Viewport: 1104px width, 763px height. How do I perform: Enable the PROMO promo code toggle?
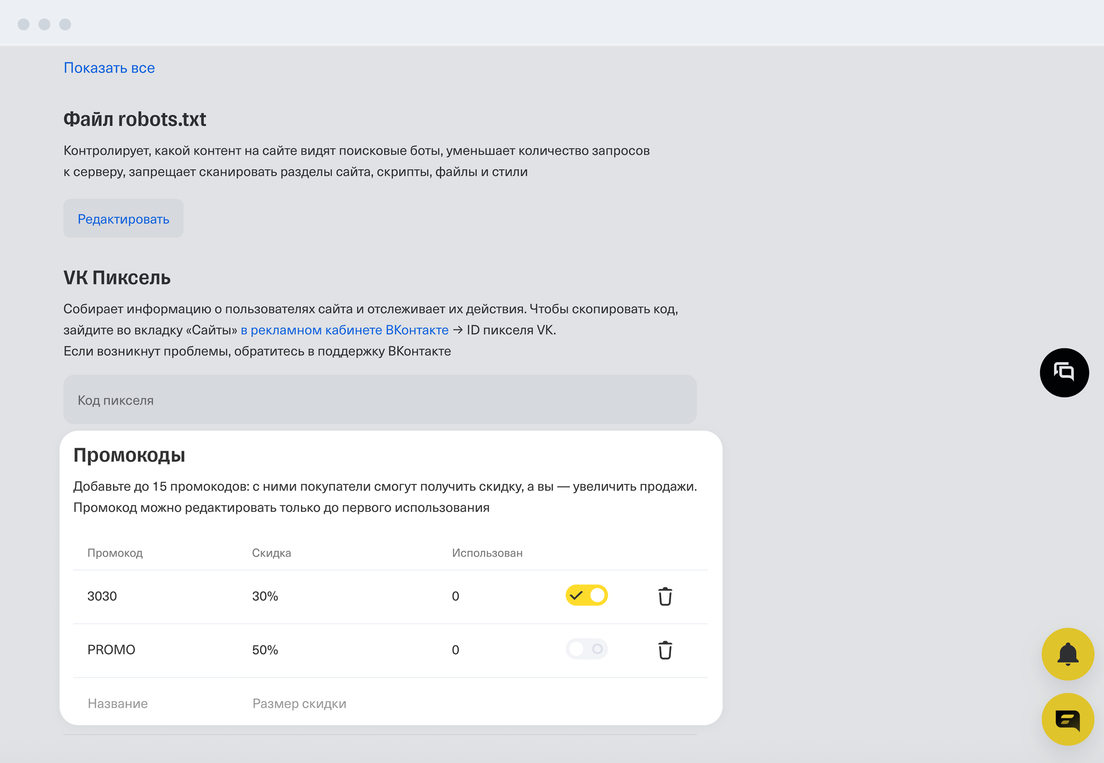pos(587,649)
